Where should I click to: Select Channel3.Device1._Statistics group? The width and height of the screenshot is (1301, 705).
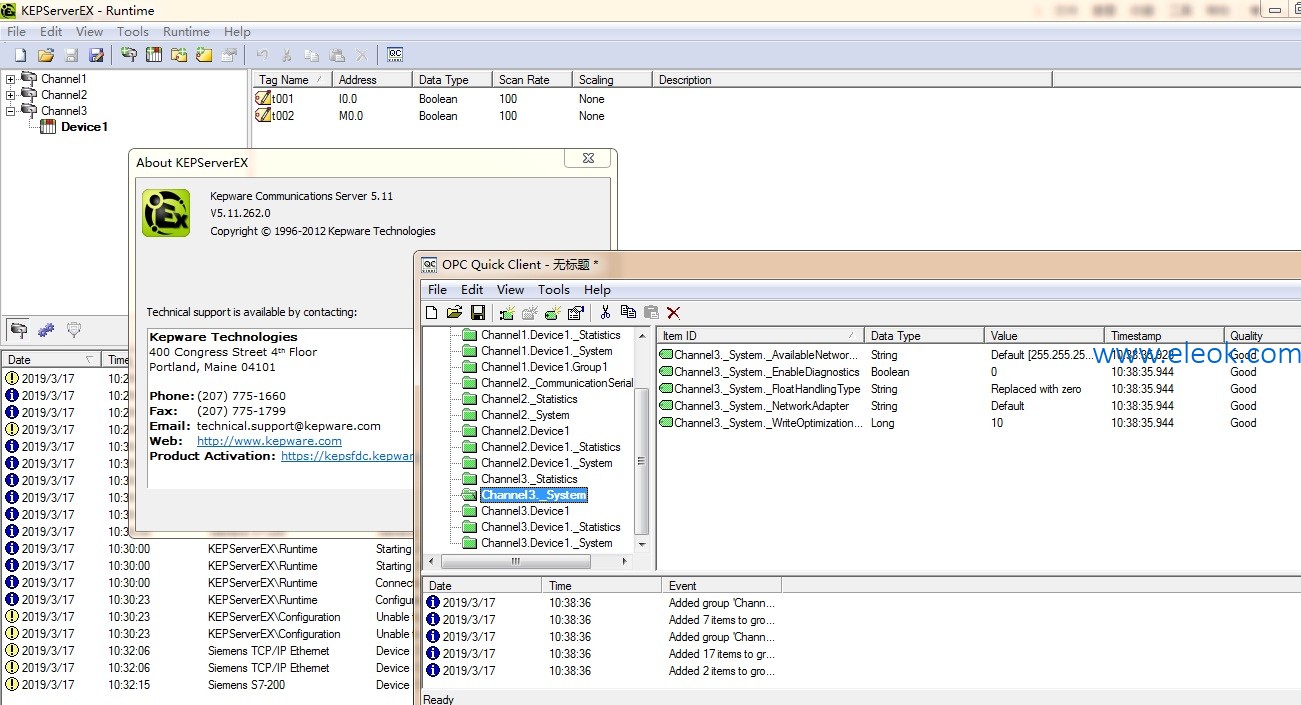click(550, 527)
